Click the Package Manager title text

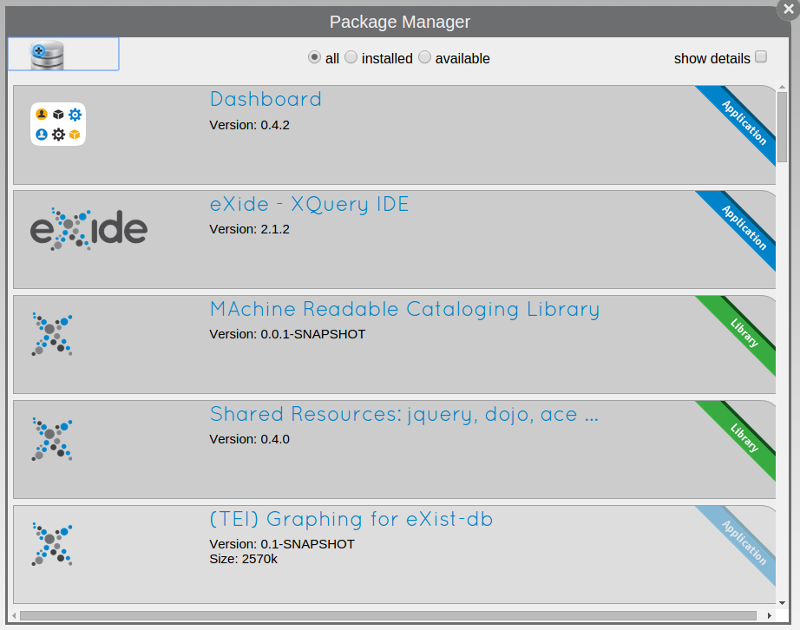coord(399,22)
